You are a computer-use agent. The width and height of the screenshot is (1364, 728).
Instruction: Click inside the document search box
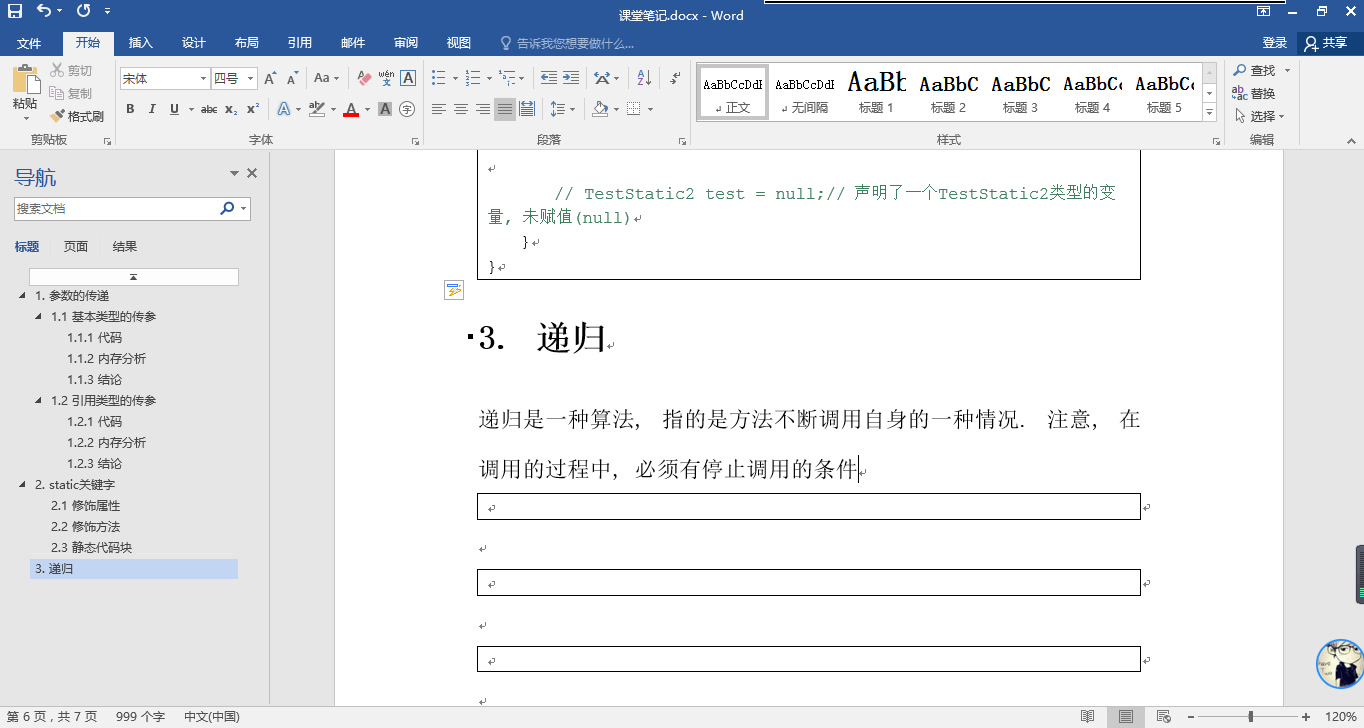click(x=120, y=209)
